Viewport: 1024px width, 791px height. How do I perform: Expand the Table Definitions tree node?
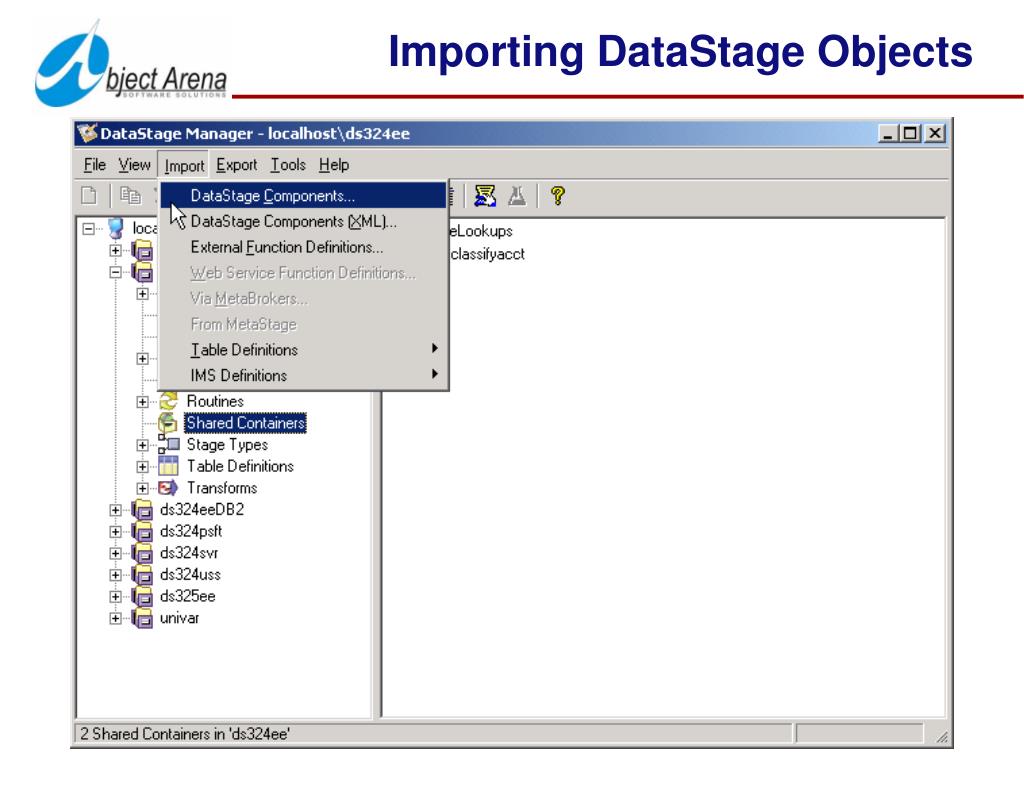[142, 467]
